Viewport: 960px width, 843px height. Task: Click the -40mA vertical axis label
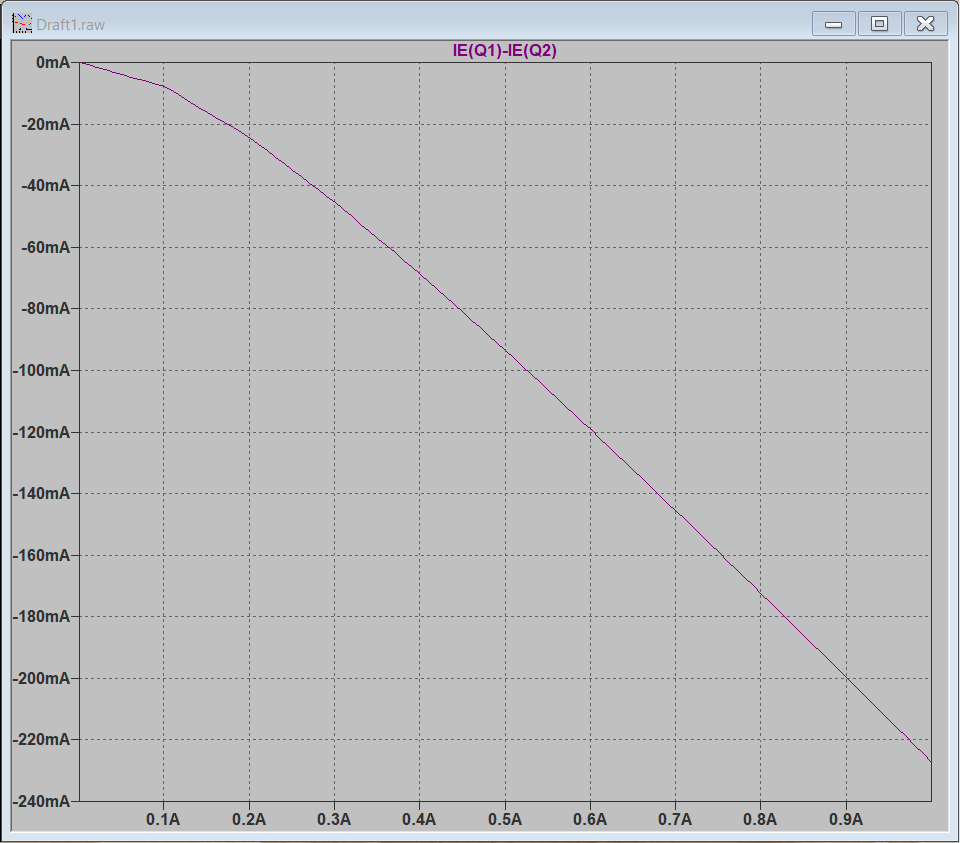(45, 185)
